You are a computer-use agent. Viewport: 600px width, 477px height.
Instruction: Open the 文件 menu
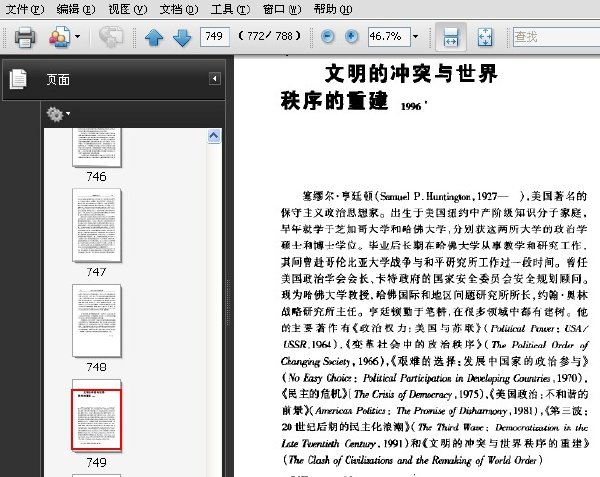click(x=24, y=9)
